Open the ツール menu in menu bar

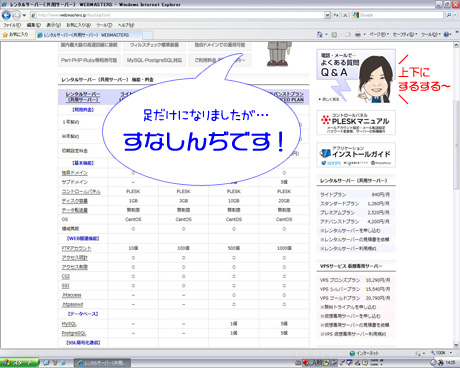104,25
